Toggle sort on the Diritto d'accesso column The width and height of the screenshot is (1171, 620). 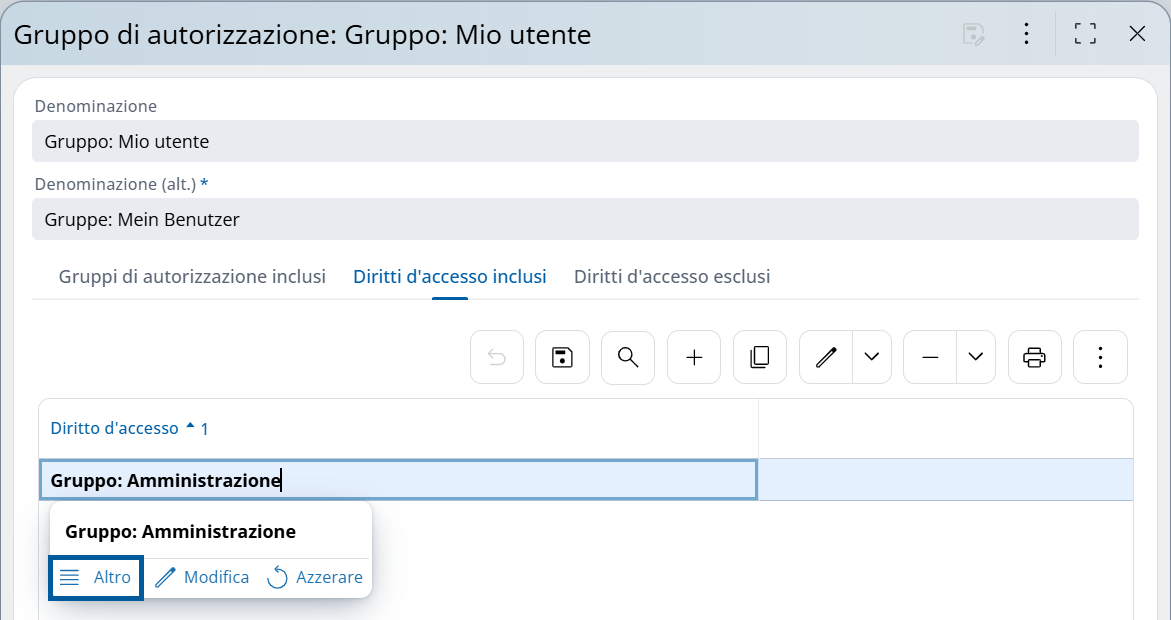(x=113, y=427)
